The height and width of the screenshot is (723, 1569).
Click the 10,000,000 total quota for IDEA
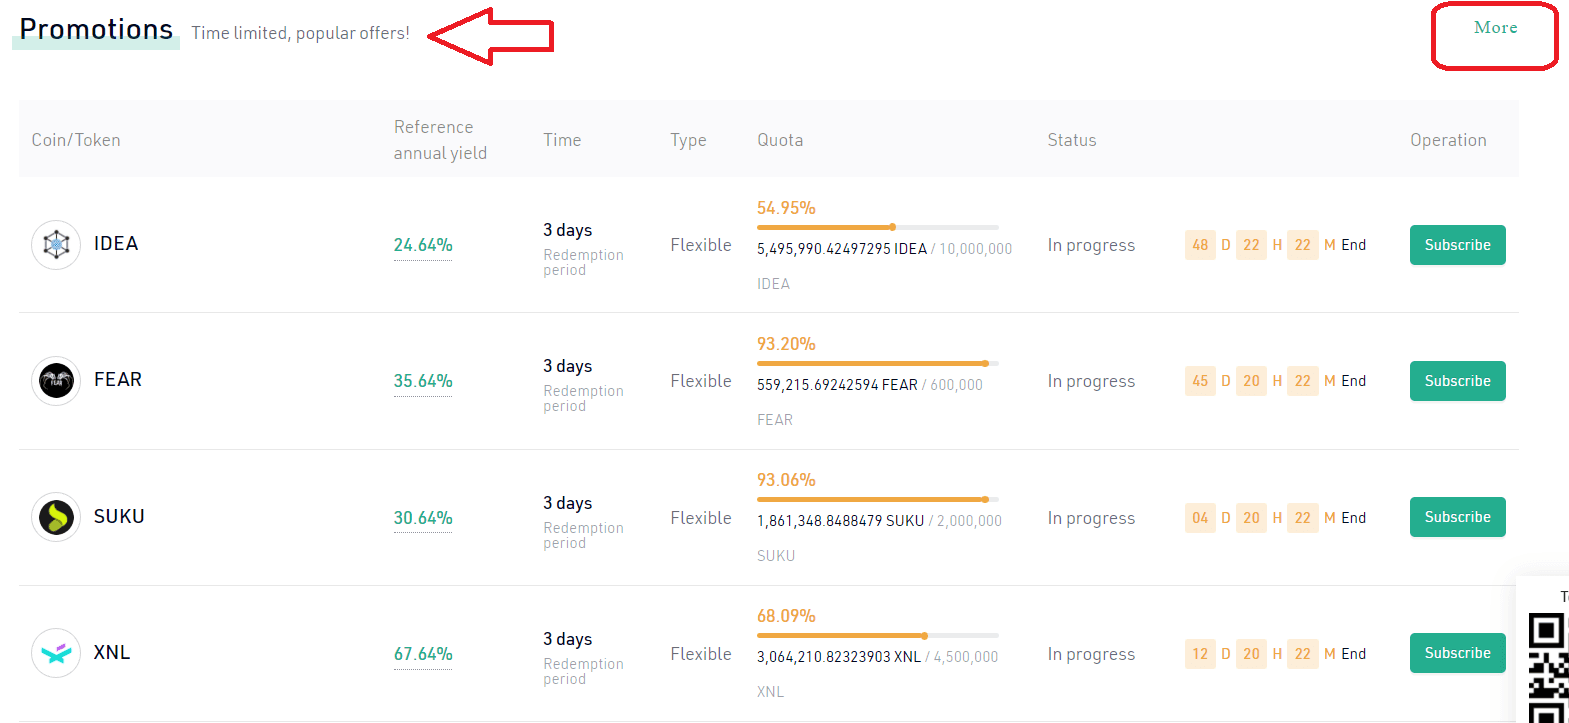[975, 249]
